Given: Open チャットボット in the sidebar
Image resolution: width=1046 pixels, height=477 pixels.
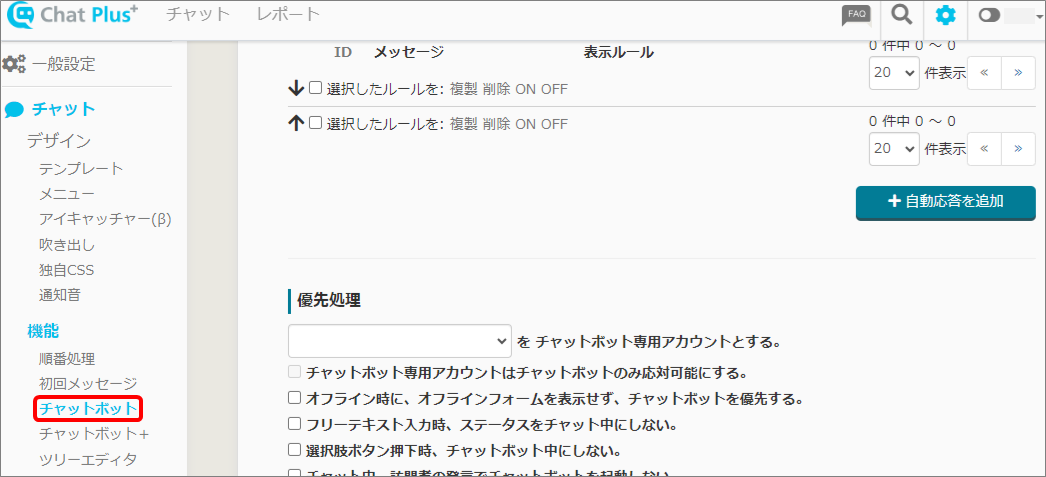Looking at the screenshot, I should coord(88,409).
